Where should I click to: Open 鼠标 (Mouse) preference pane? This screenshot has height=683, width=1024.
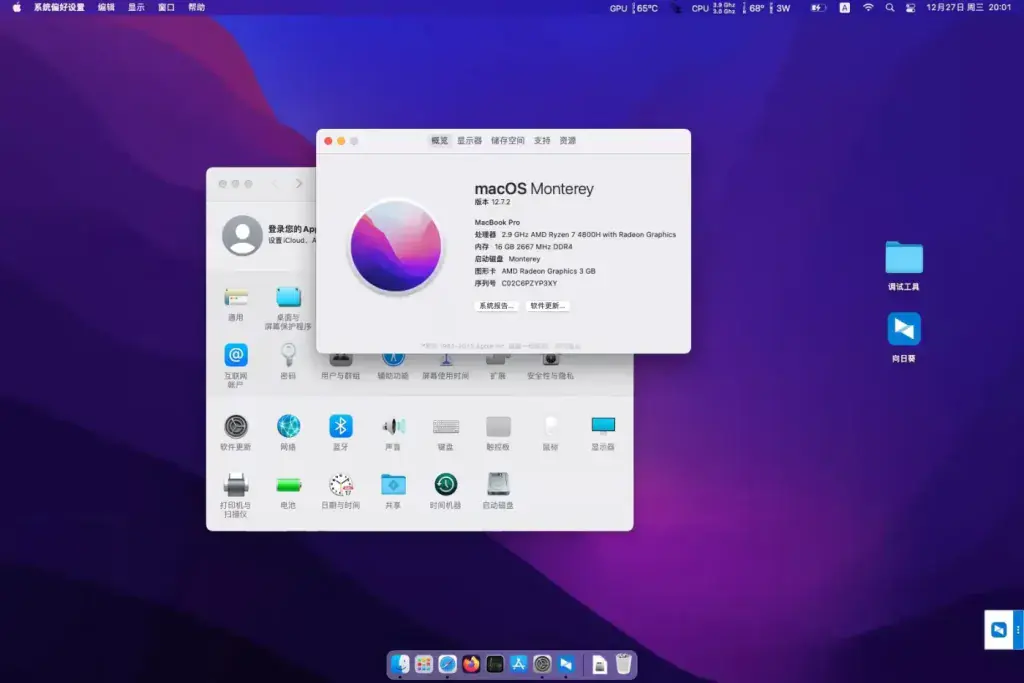(x=551, y=432)
